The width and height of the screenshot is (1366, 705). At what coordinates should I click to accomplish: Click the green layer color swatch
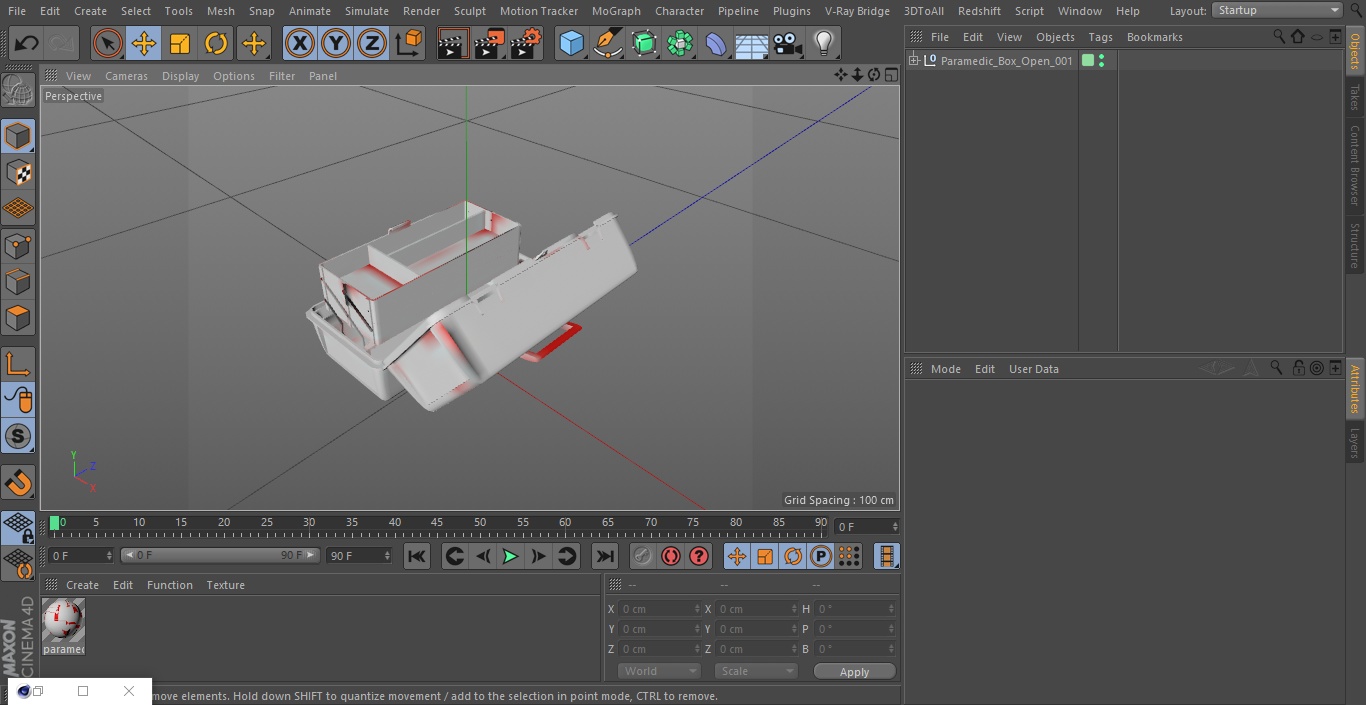[1088, 61]
